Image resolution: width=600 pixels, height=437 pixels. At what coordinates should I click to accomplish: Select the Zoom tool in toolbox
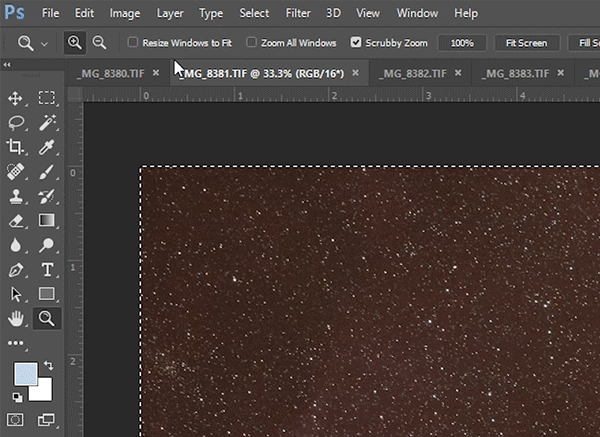[x=47, y=318]
